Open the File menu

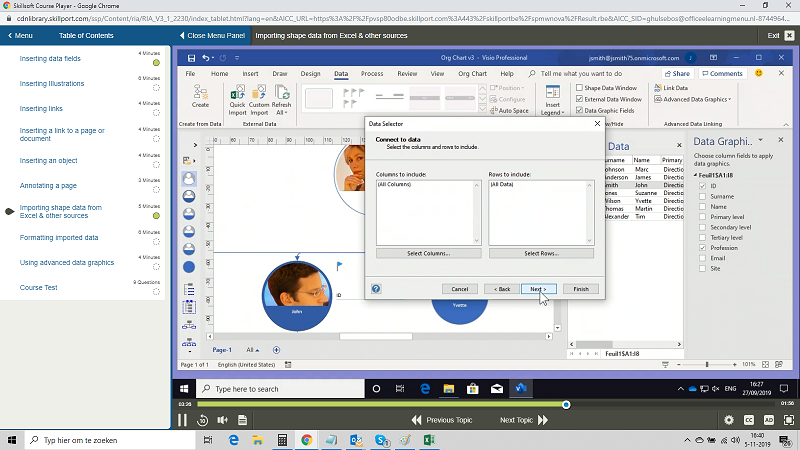[x=190, y=73]
